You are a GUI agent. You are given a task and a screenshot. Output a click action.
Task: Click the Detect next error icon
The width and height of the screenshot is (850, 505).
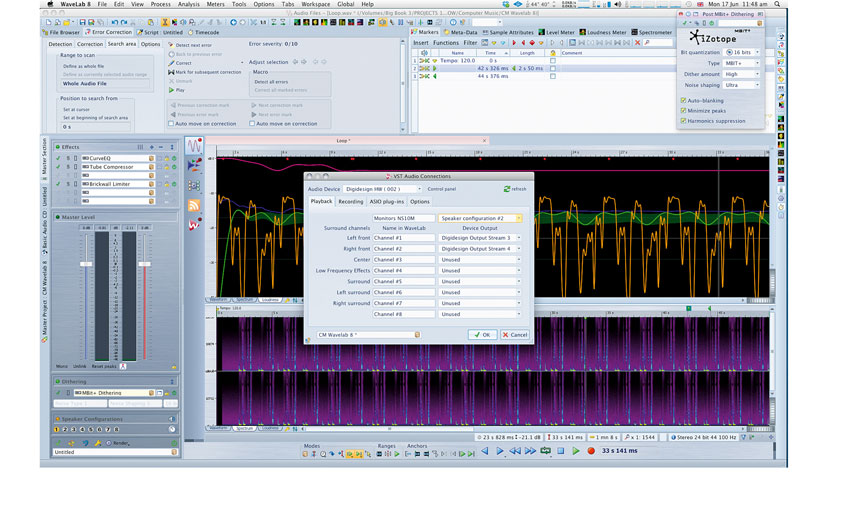(x=171, y=46)
